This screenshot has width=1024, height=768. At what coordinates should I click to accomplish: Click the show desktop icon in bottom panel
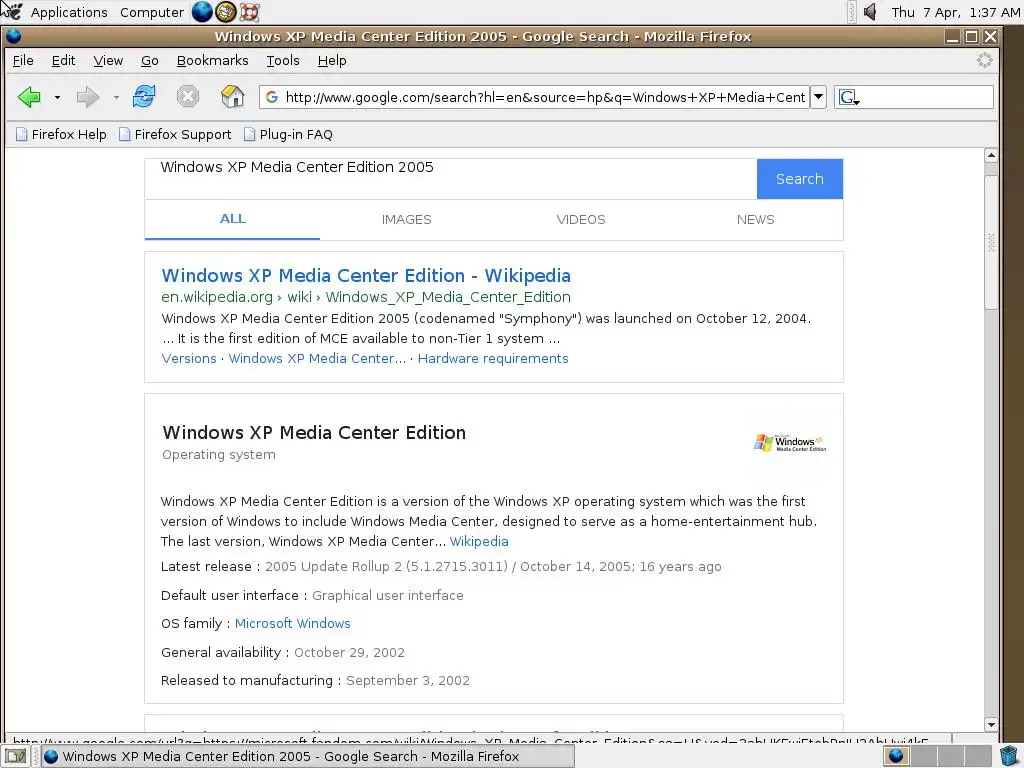(x=16, y=756)
